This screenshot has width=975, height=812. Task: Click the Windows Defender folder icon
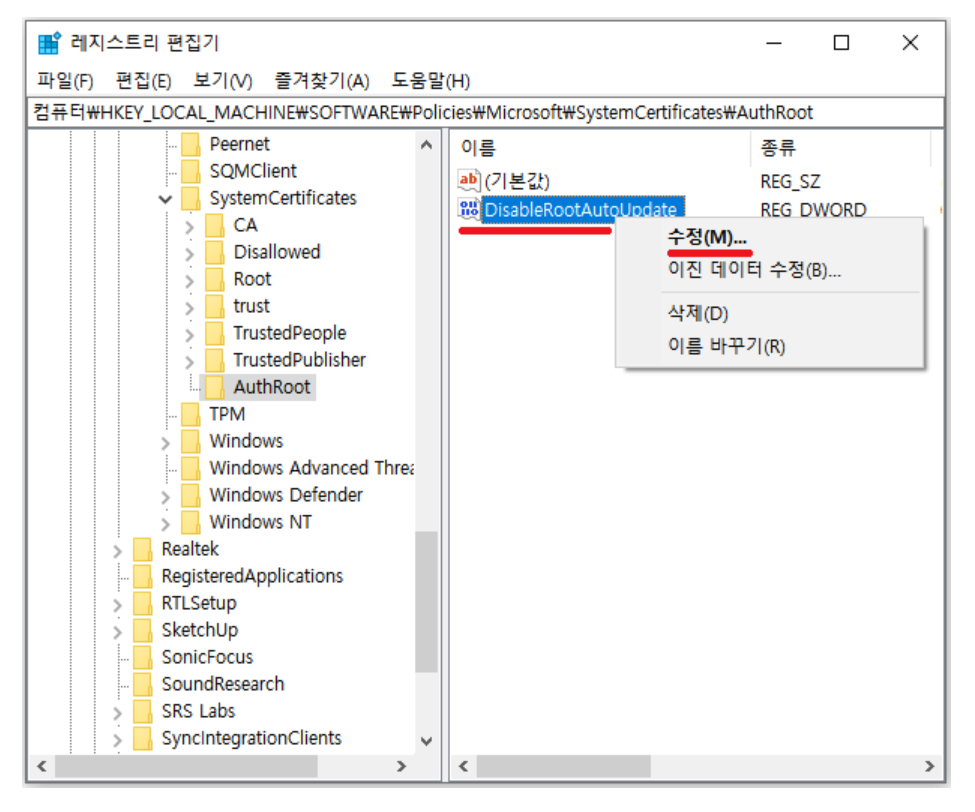pos(190,496)
